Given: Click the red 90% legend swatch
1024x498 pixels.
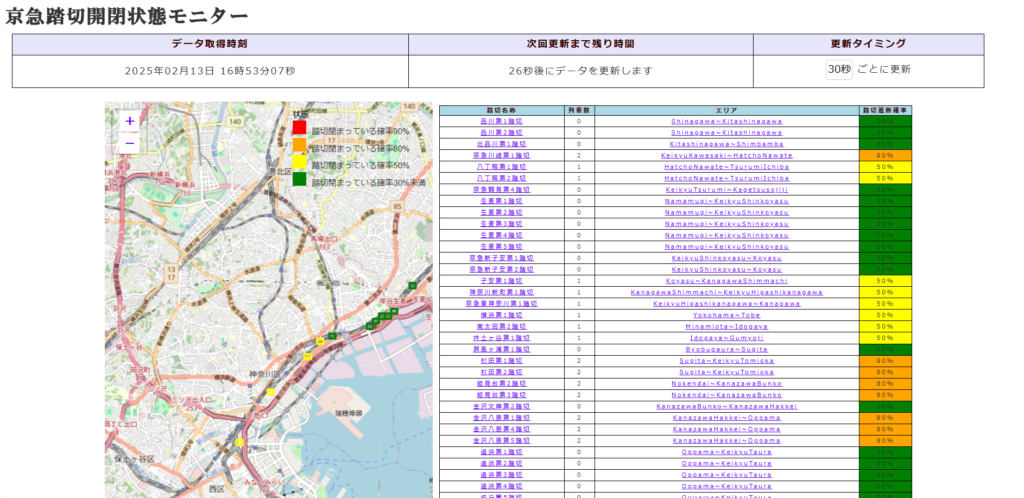Looking at the screenshot, I should coord(299,128).
